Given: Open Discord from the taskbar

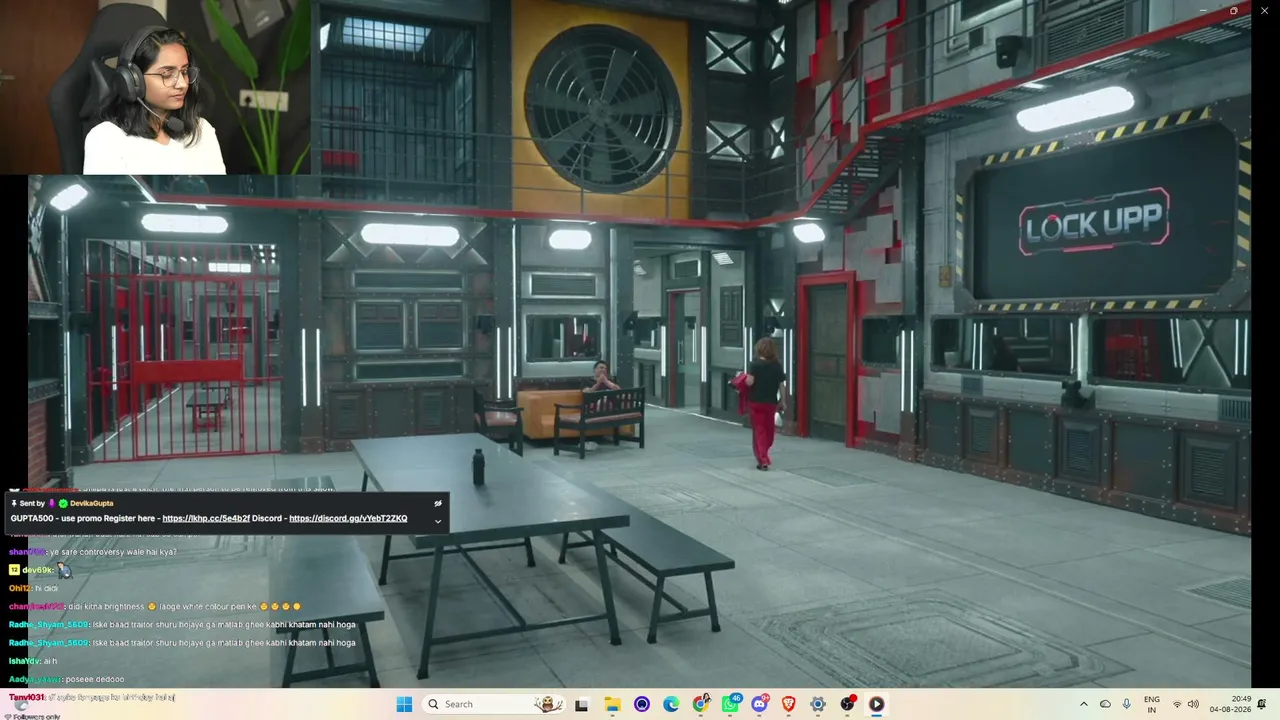Looking at the screenshot, I should pyautogui.click(x=759, y=704).
